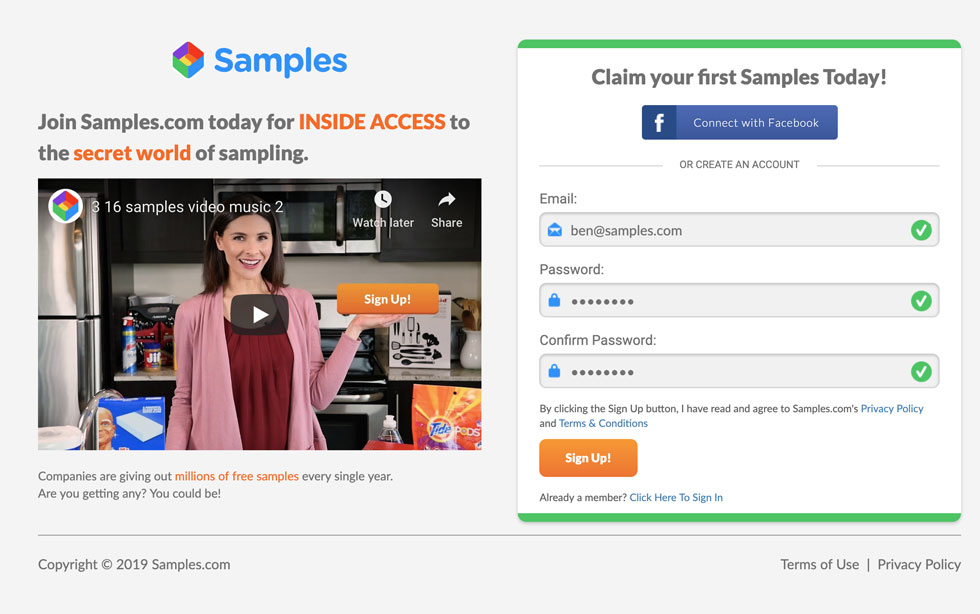
Task: Click the Facebook 'f' icon
Action: 659,123
